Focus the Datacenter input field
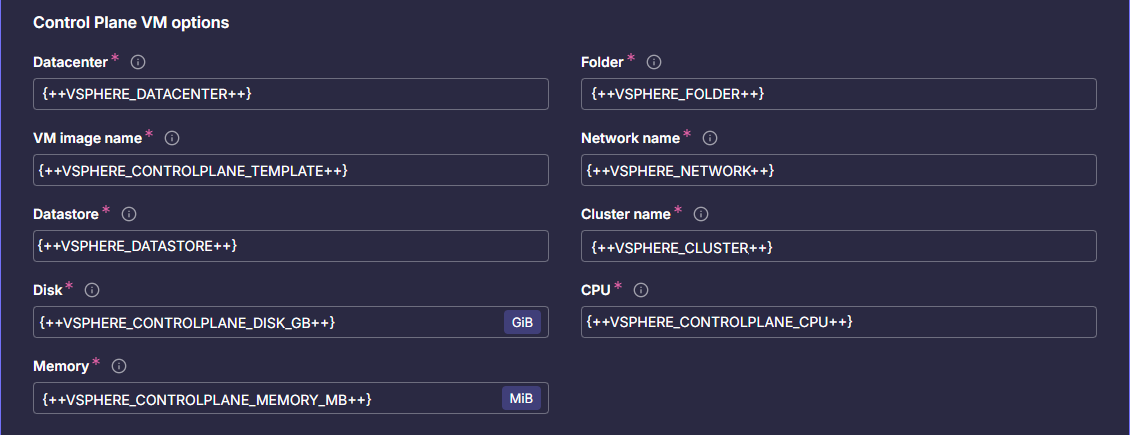The image size is (1130, 435). (290, 94)
